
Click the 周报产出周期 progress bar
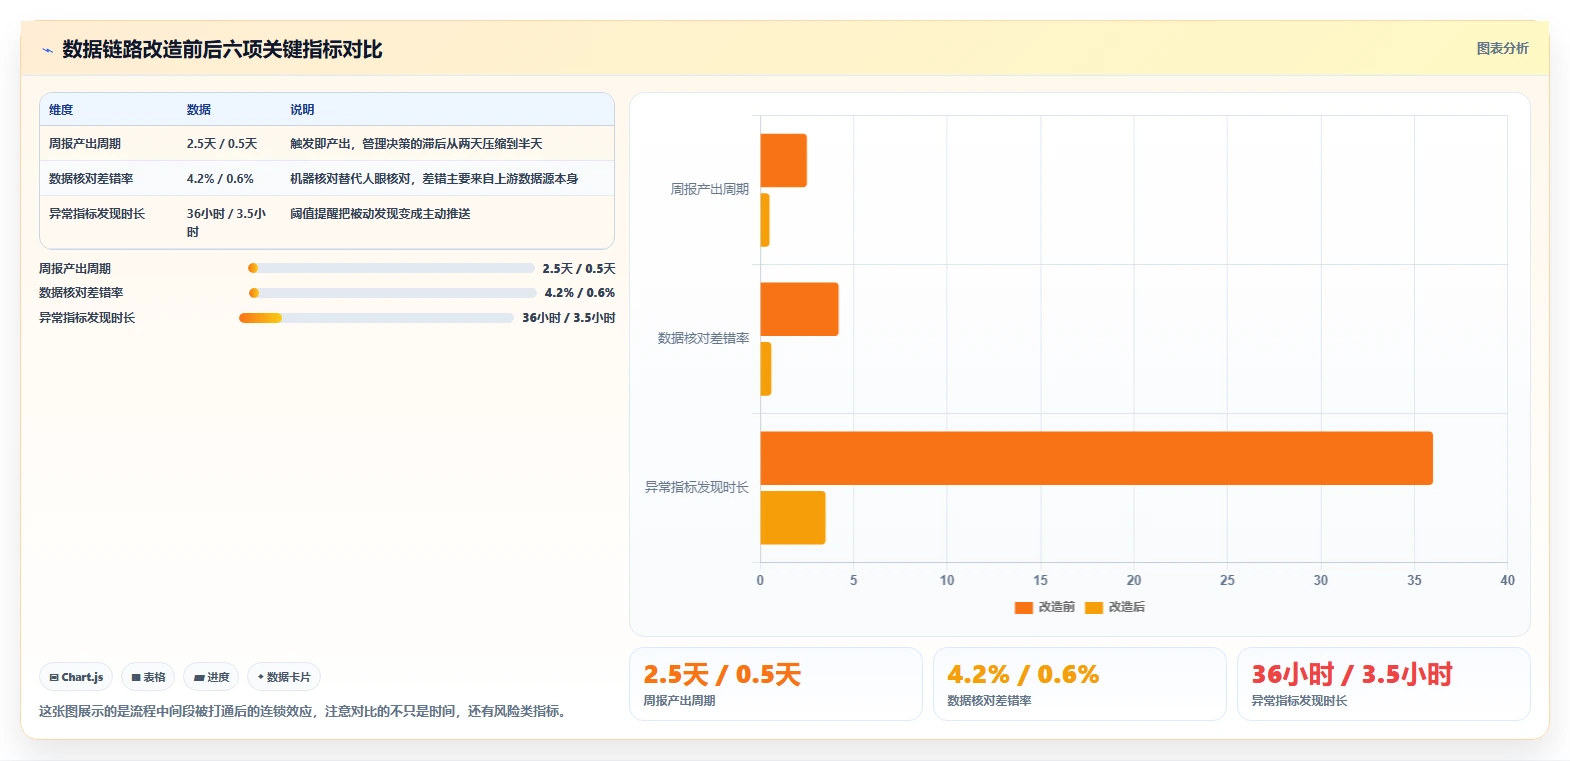coord(391,268)
